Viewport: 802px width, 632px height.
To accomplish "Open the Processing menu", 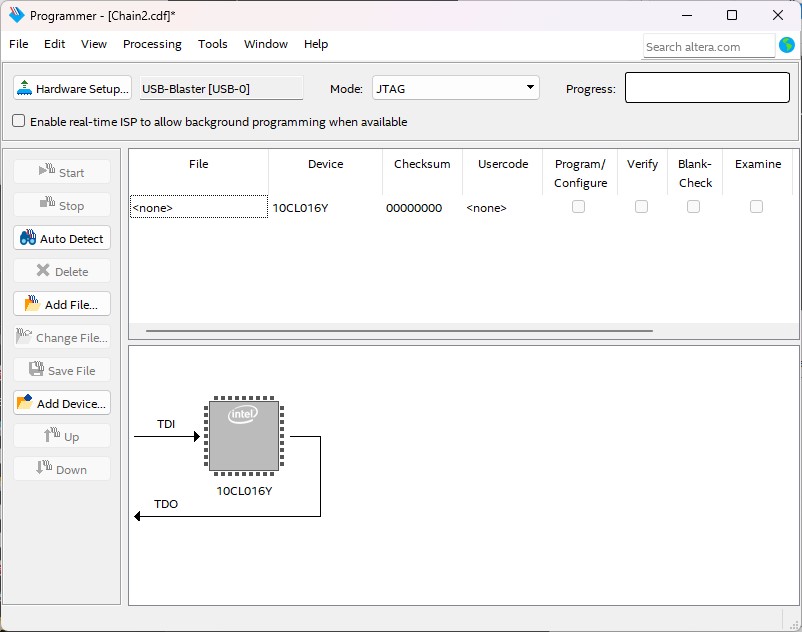I will [x=152, y=44].
